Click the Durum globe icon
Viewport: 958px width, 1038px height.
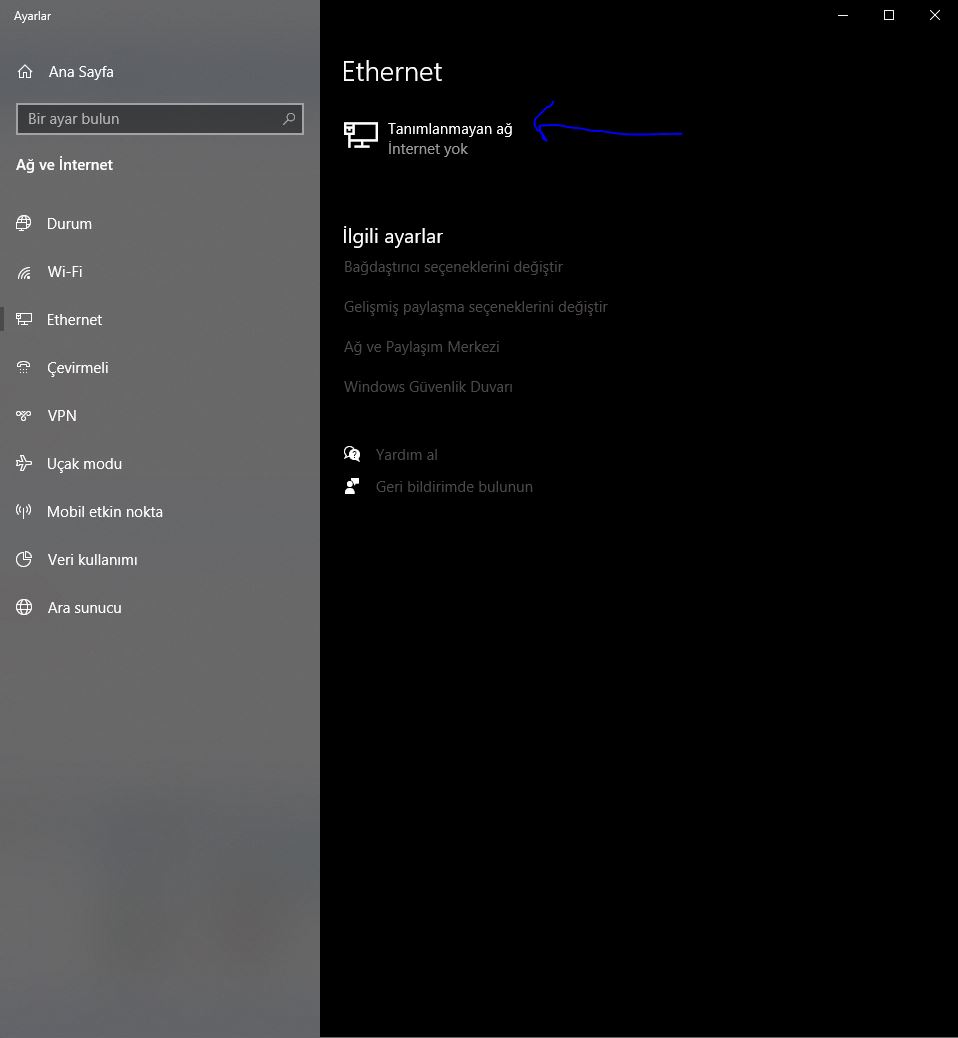tap(24, 224)
